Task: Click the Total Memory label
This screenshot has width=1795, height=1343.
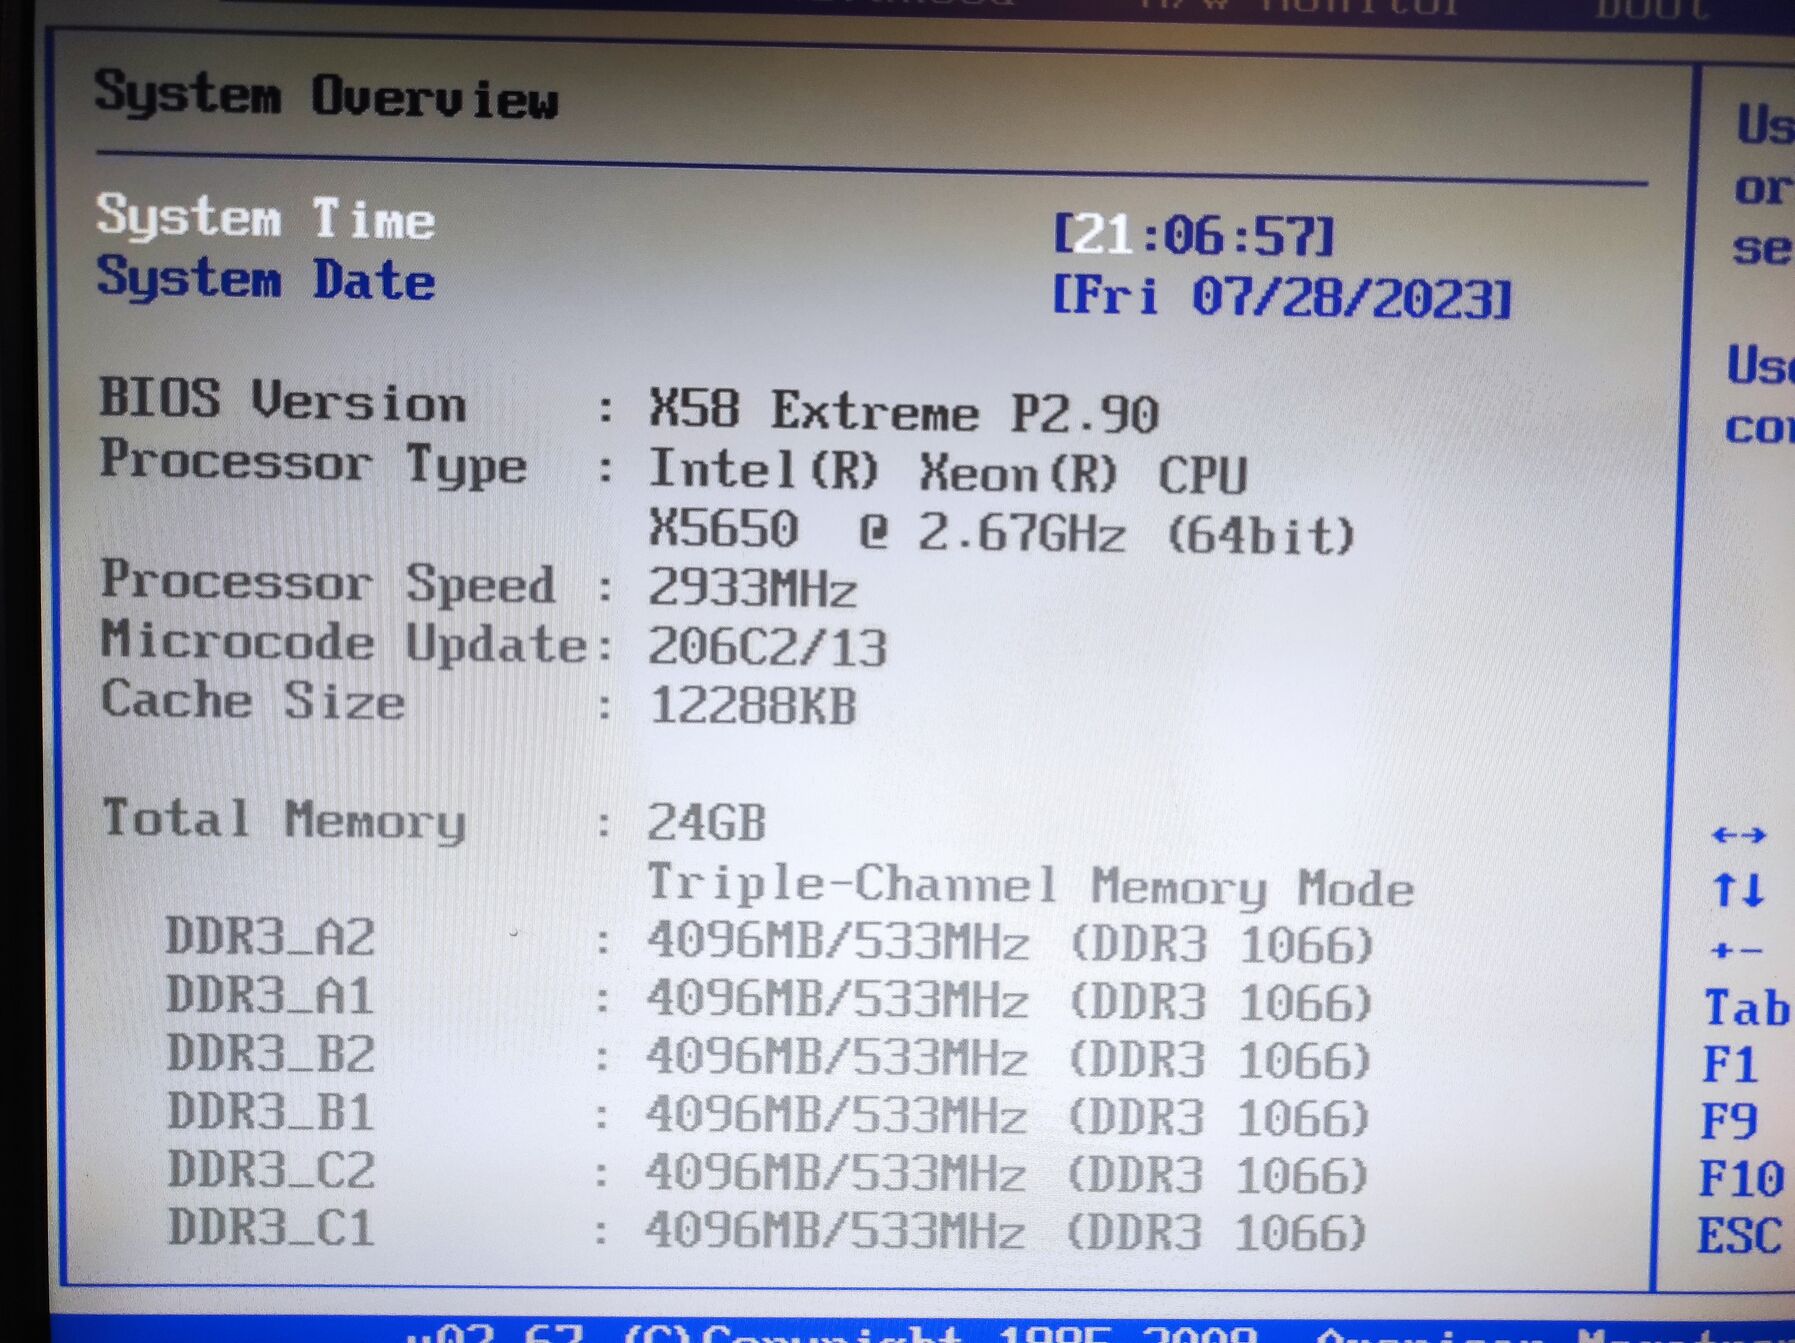Action: pyautogui.click(x=284, y=820)
